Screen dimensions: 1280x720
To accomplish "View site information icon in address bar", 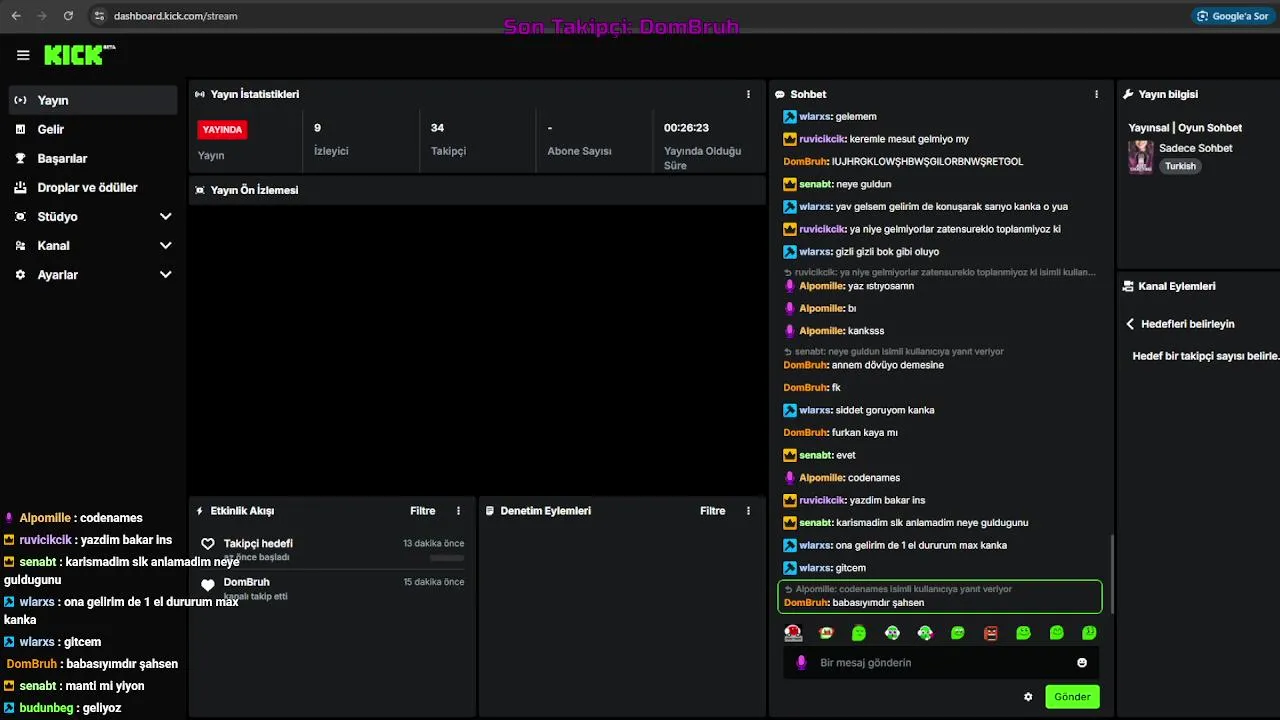I will [x=98, y=16].
